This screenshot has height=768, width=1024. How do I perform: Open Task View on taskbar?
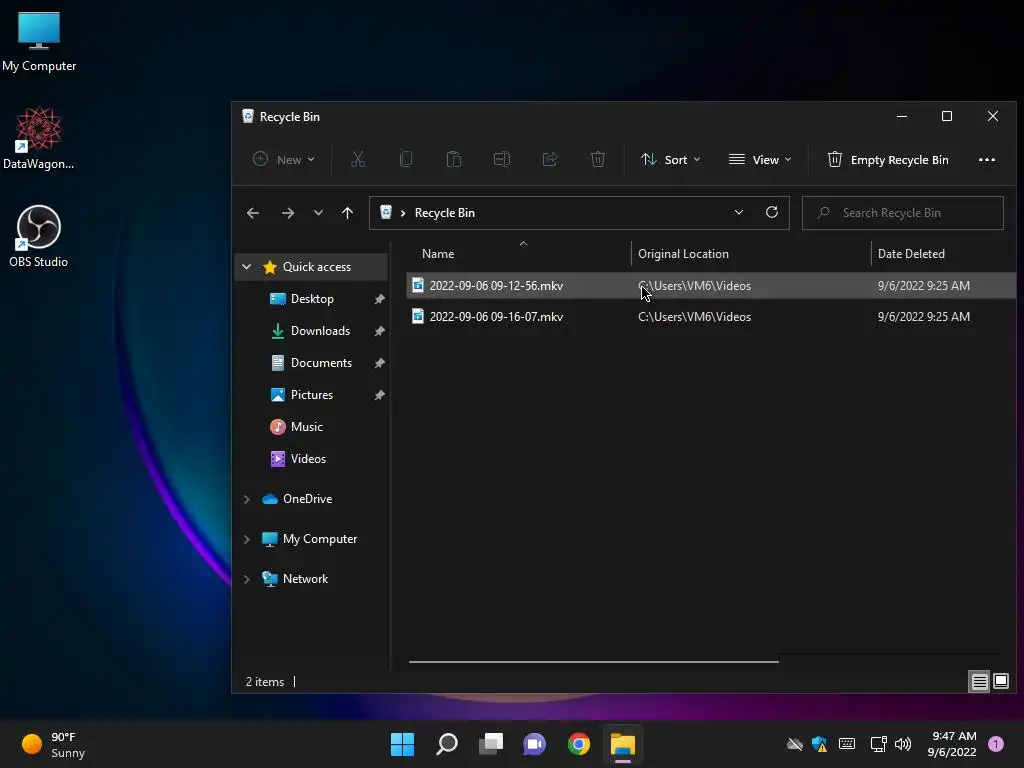pyautogui.click(x=491, y=744)
